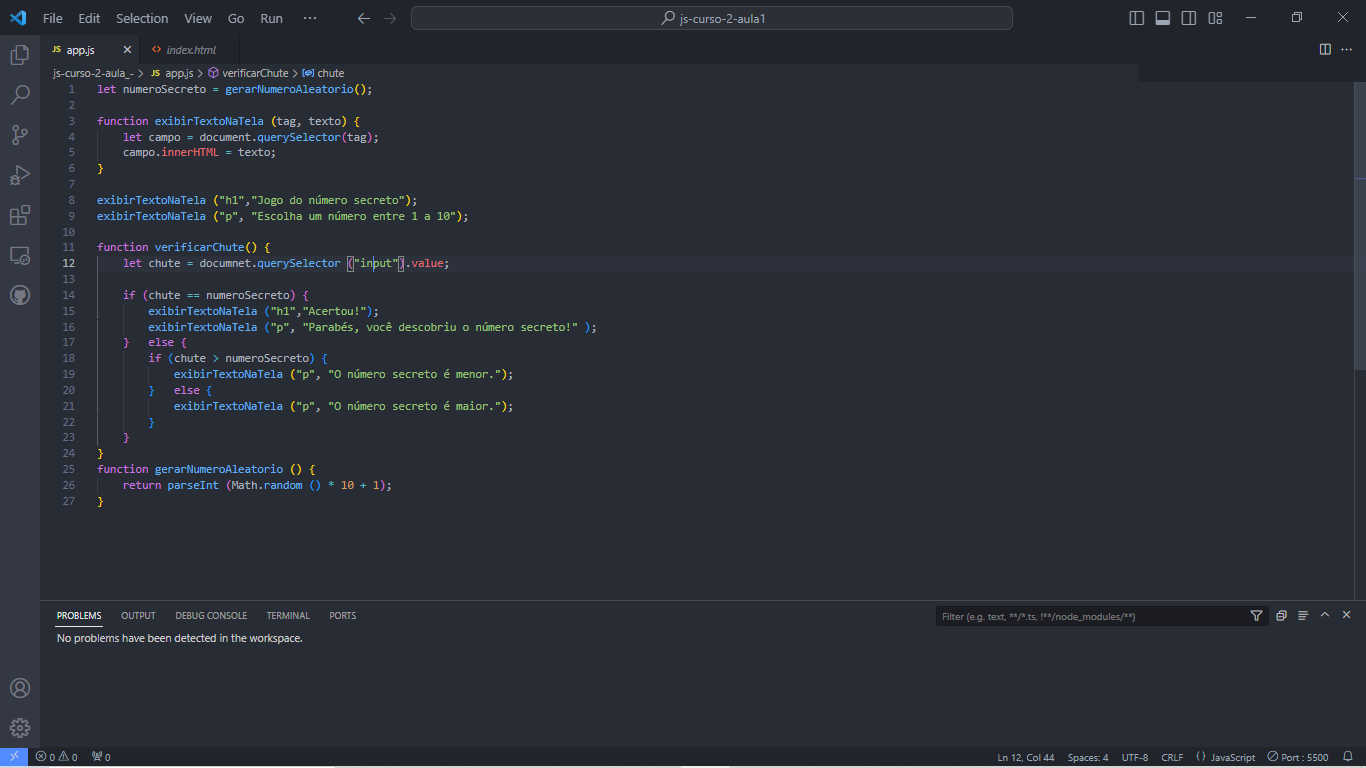Open the Source Control view

pyautogui.click(x=20, y=135)
